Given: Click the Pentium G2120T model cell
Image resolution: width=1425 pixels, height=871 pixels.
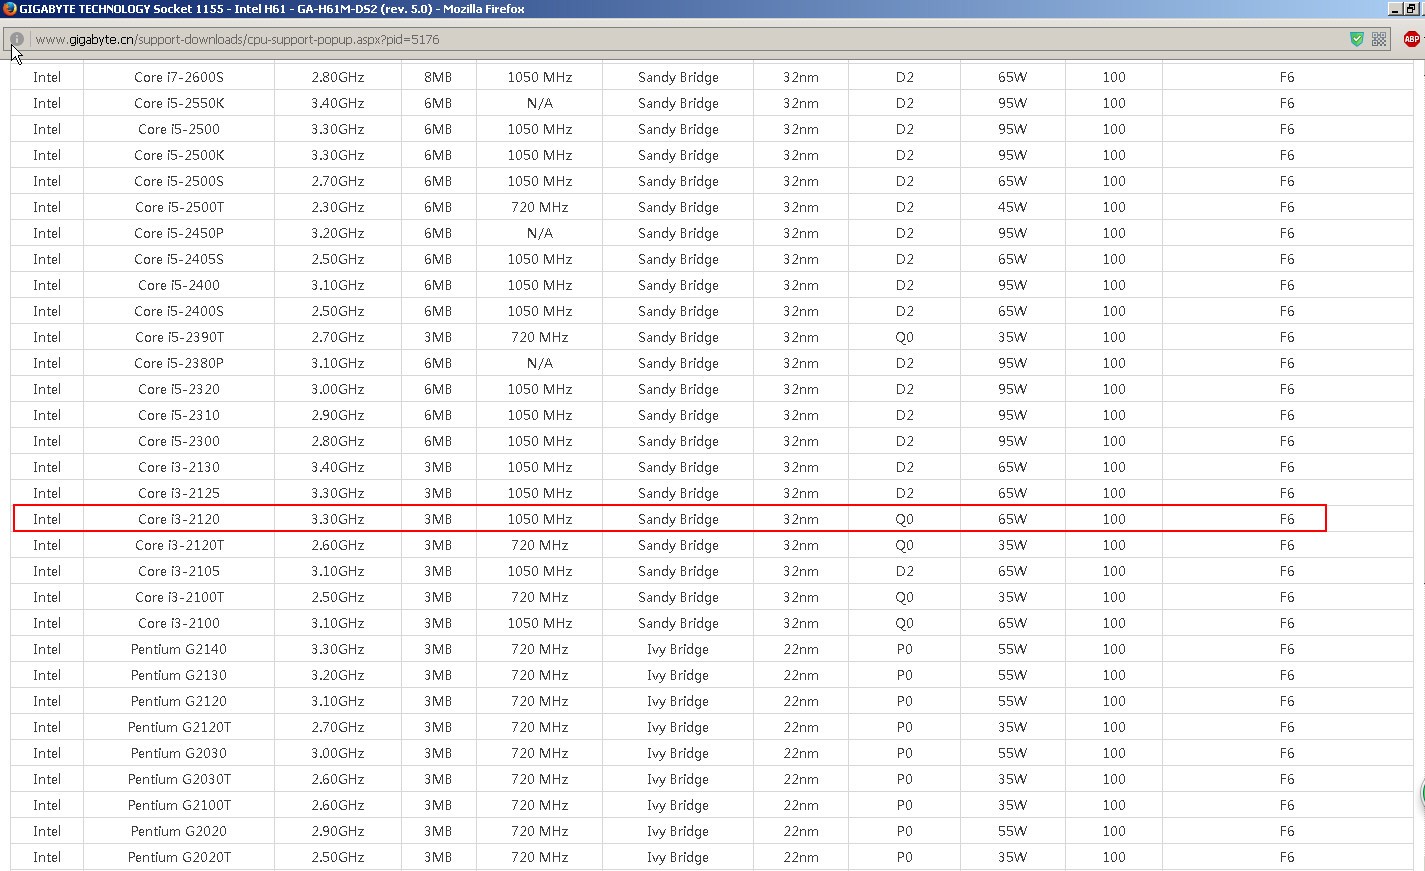Looking at the screenshot, I should click(179, 727).
